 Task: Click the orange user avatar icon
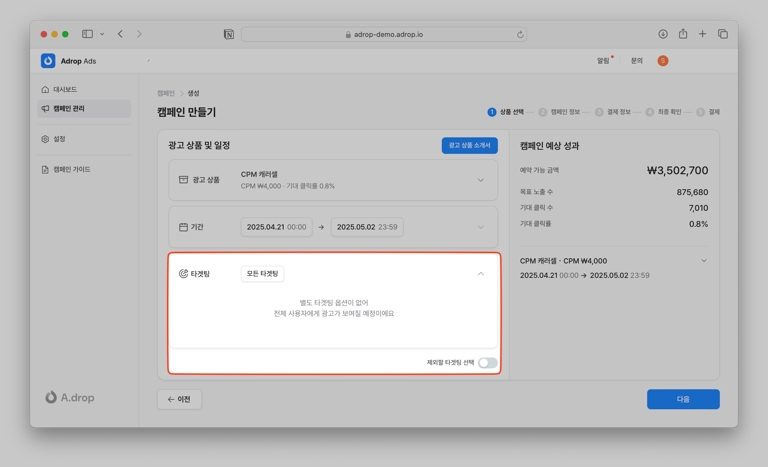click(x=662, y=61)
